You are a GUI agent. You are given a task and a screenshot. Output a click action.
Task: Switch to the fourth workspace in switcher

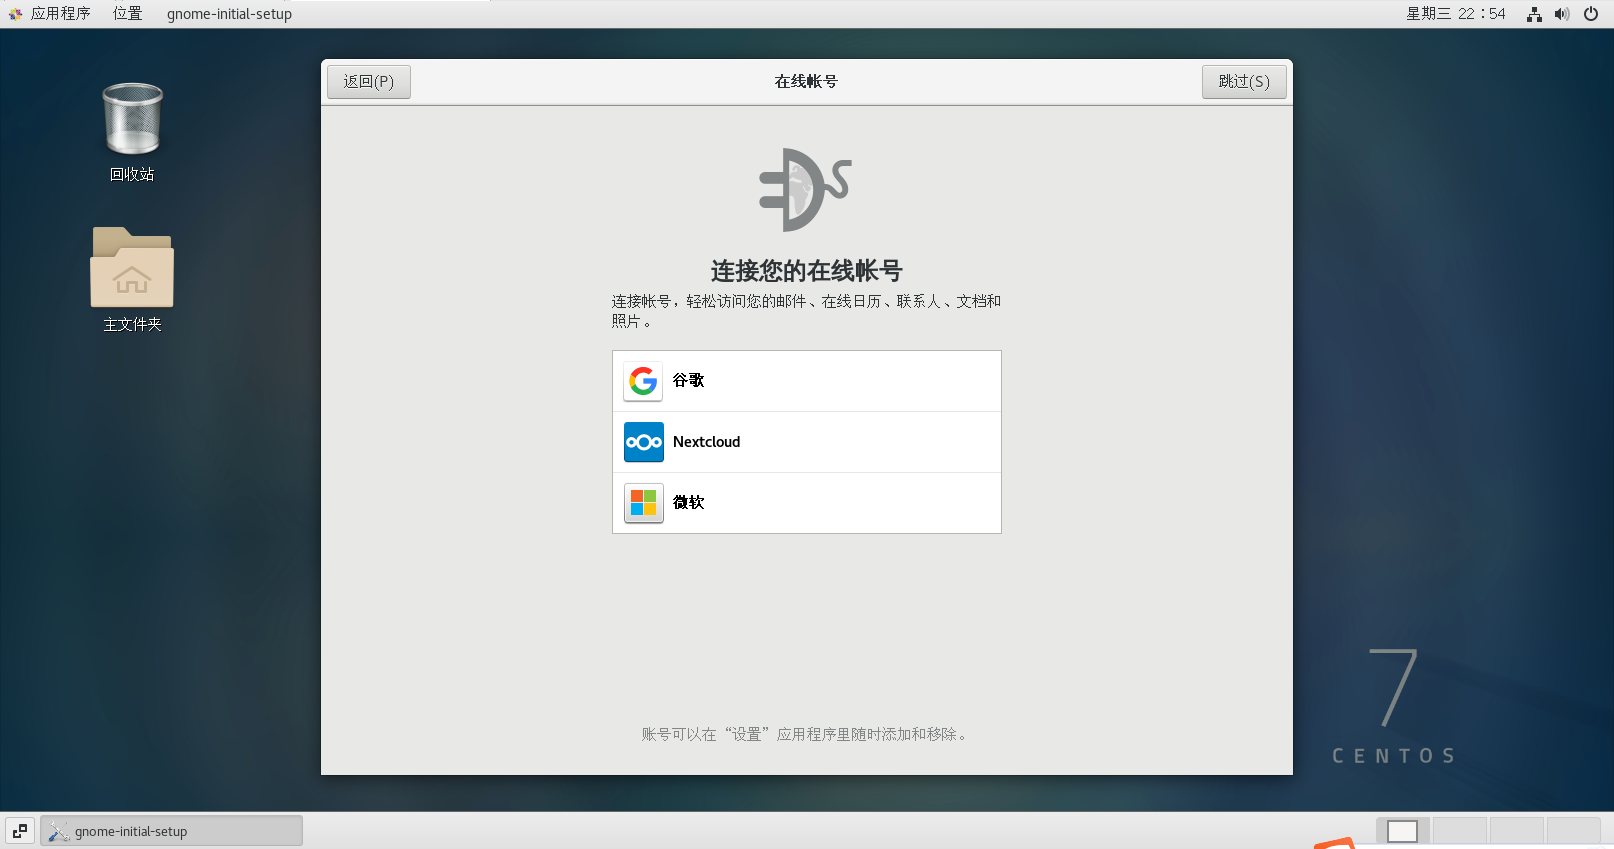pyautogui.click(x=1574, y=831)
